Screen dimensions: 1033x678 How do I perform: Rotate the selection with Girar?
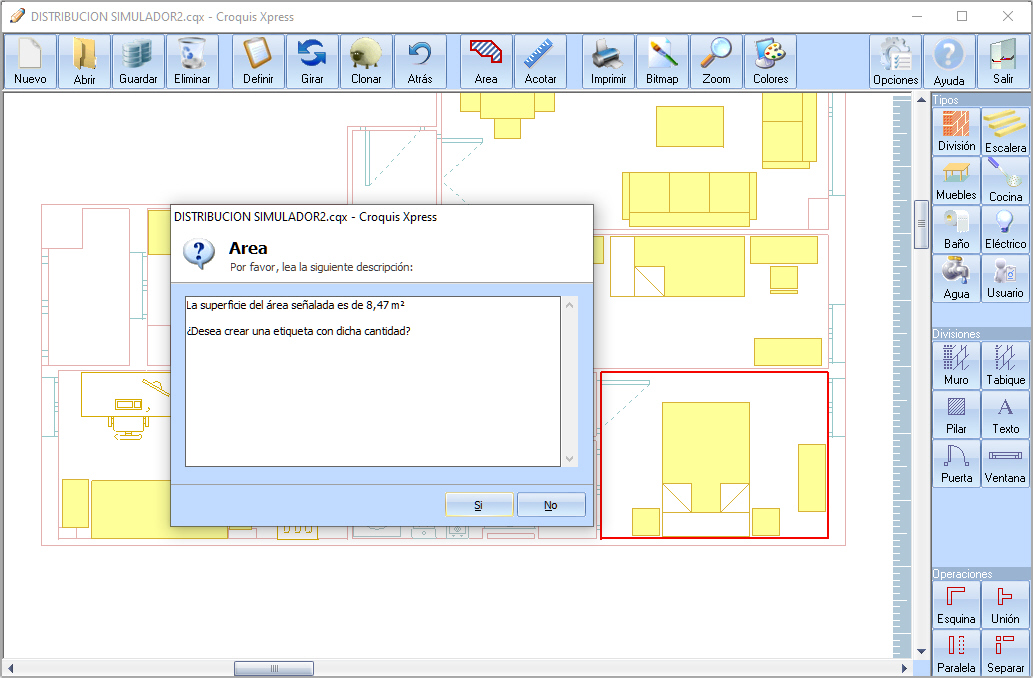coord(312,61)
